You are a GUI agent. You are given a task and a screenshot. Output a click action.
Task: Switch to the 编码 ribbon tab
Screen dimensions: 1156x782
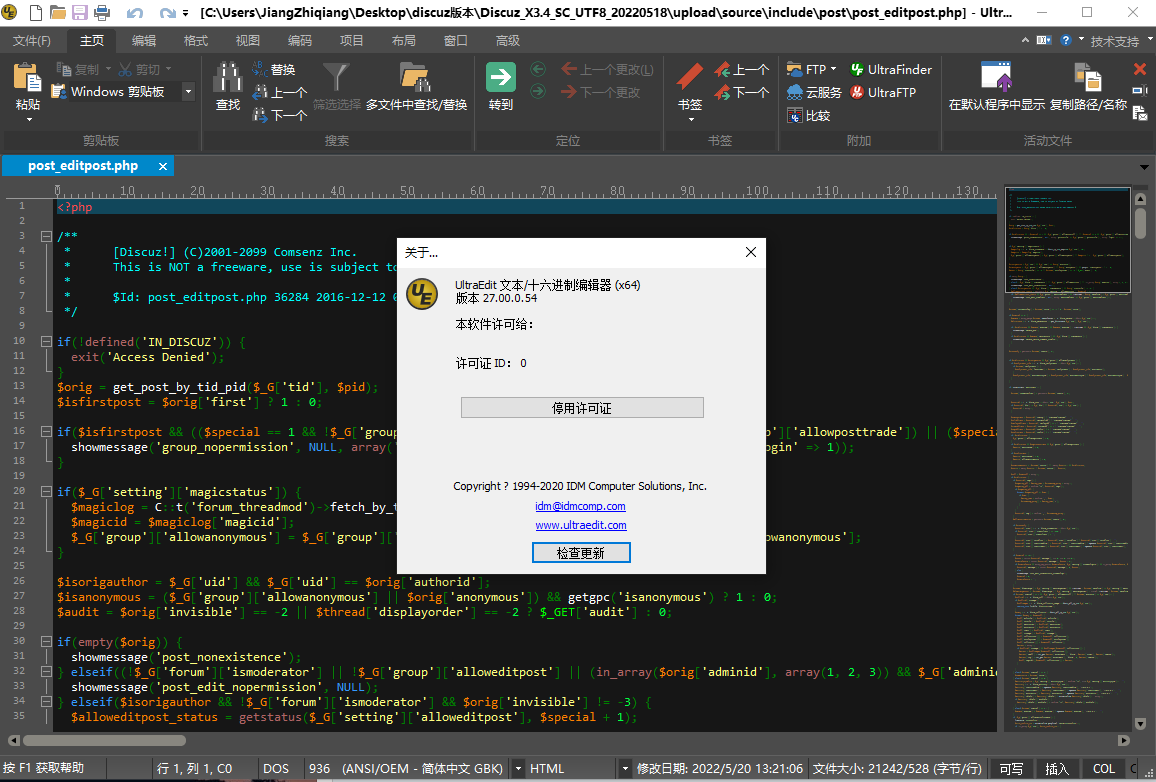(x=299, y=41)
